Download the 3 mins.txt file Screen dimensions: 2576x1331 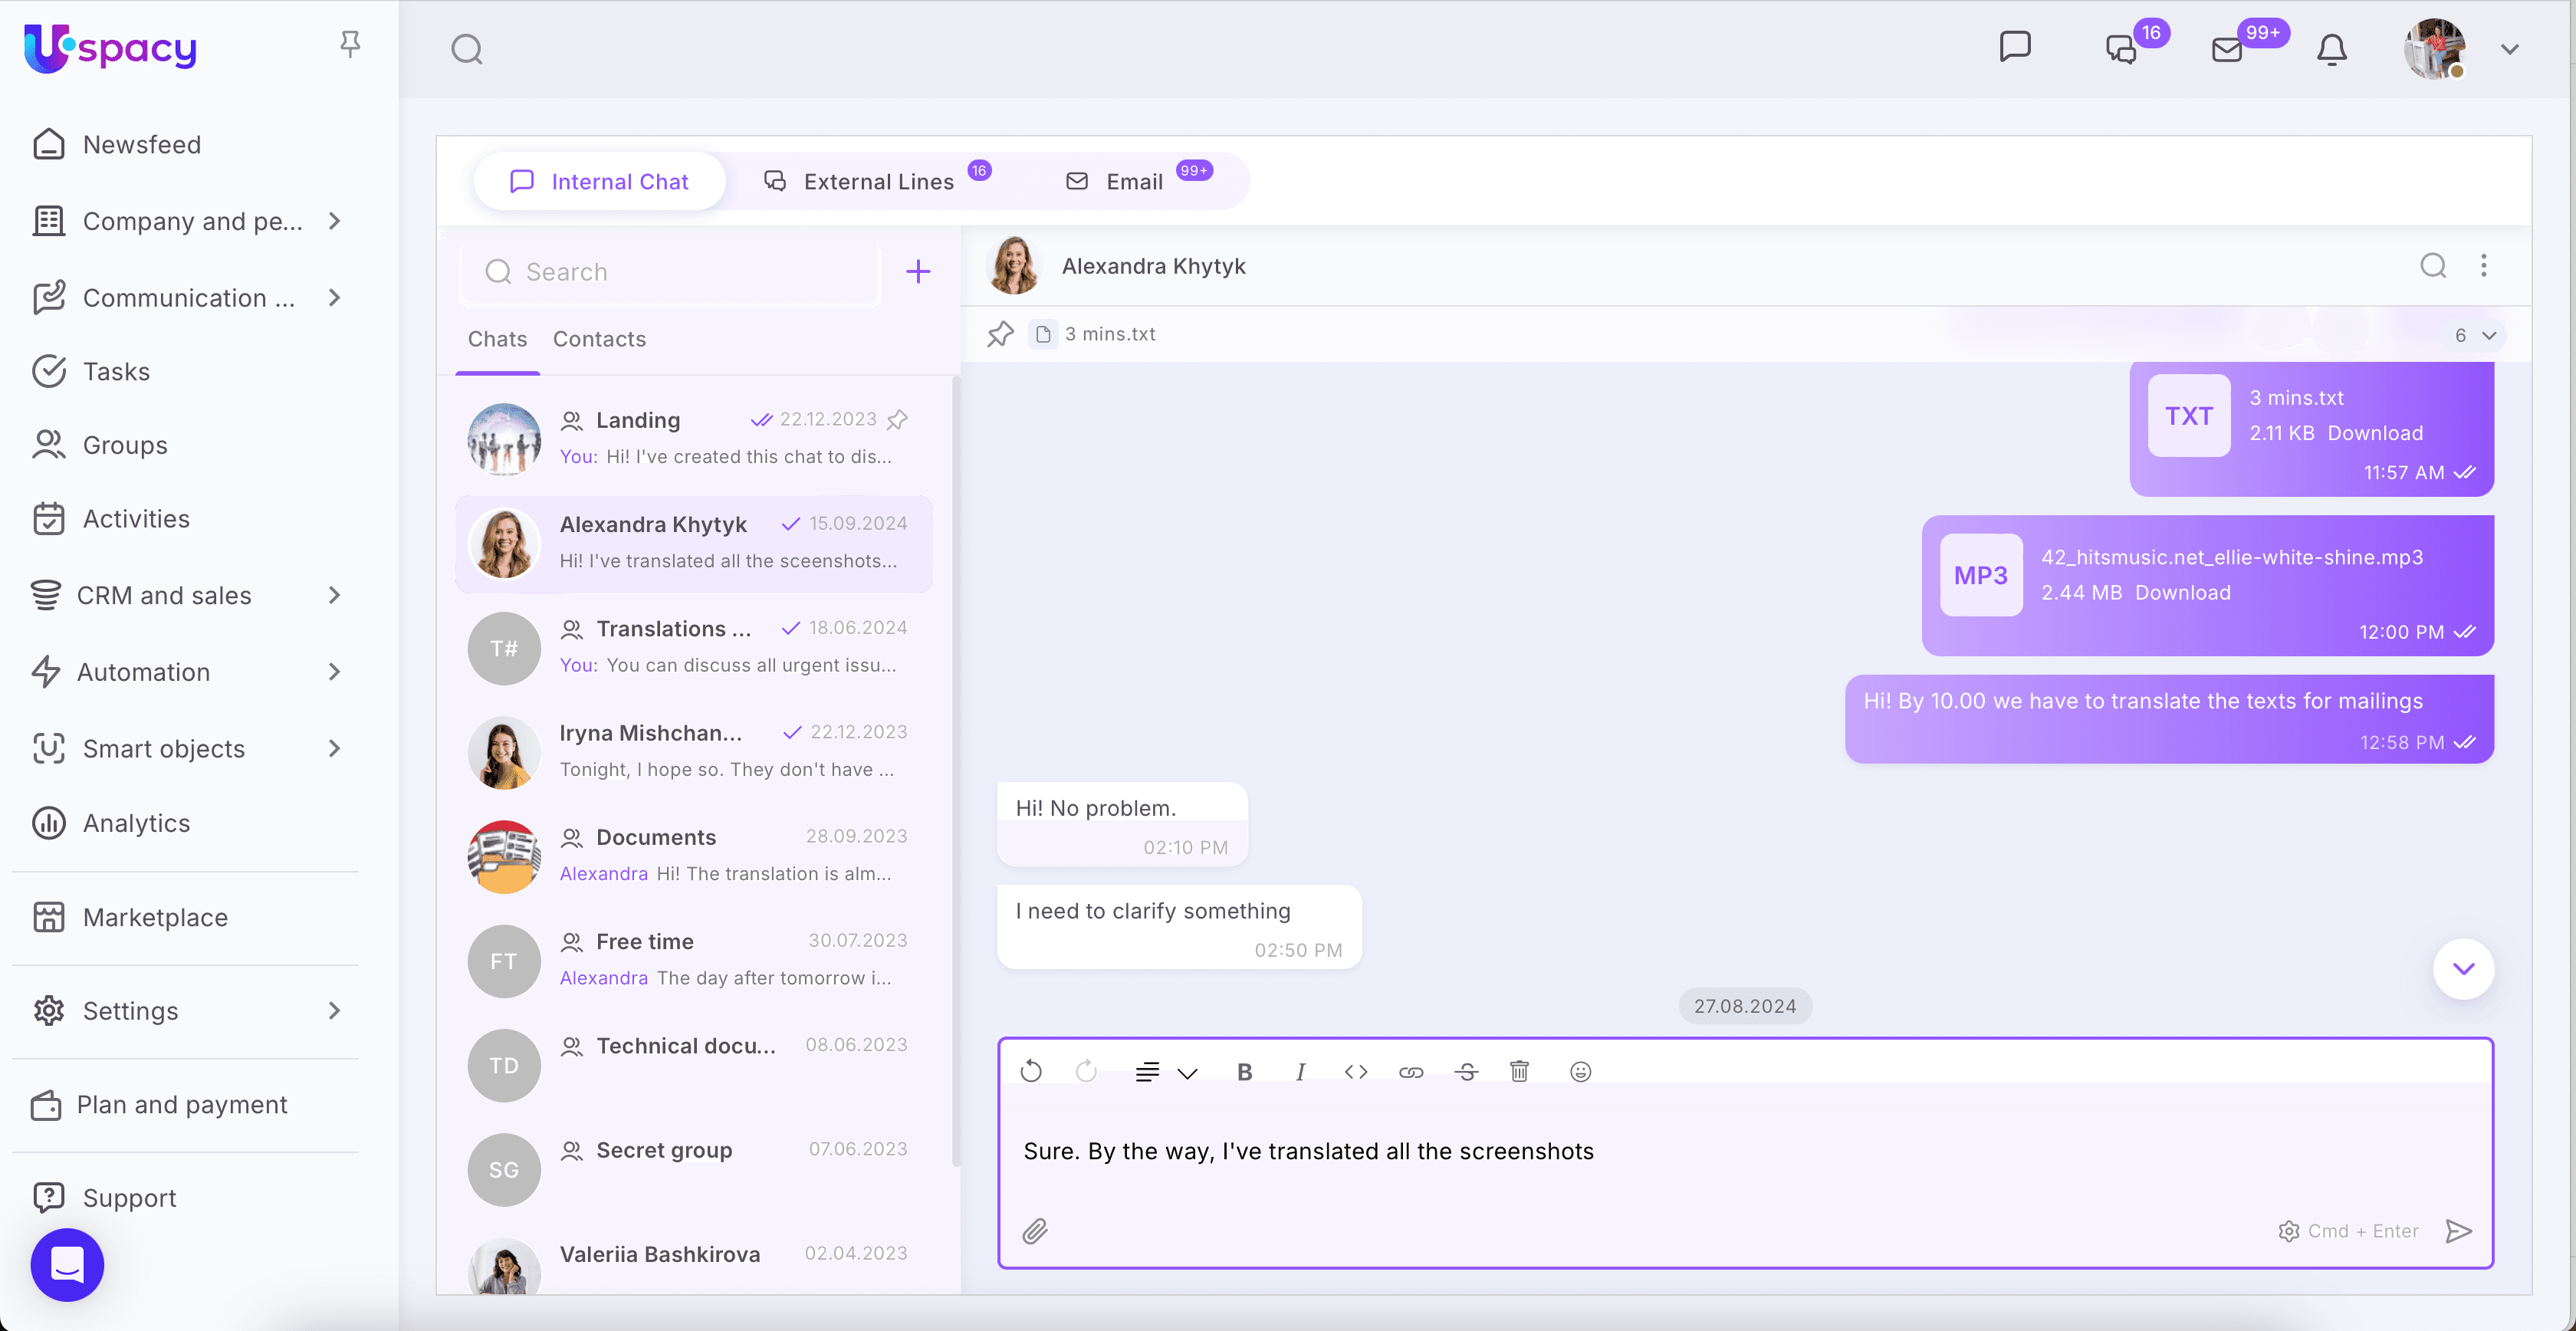pos(2375,433)
